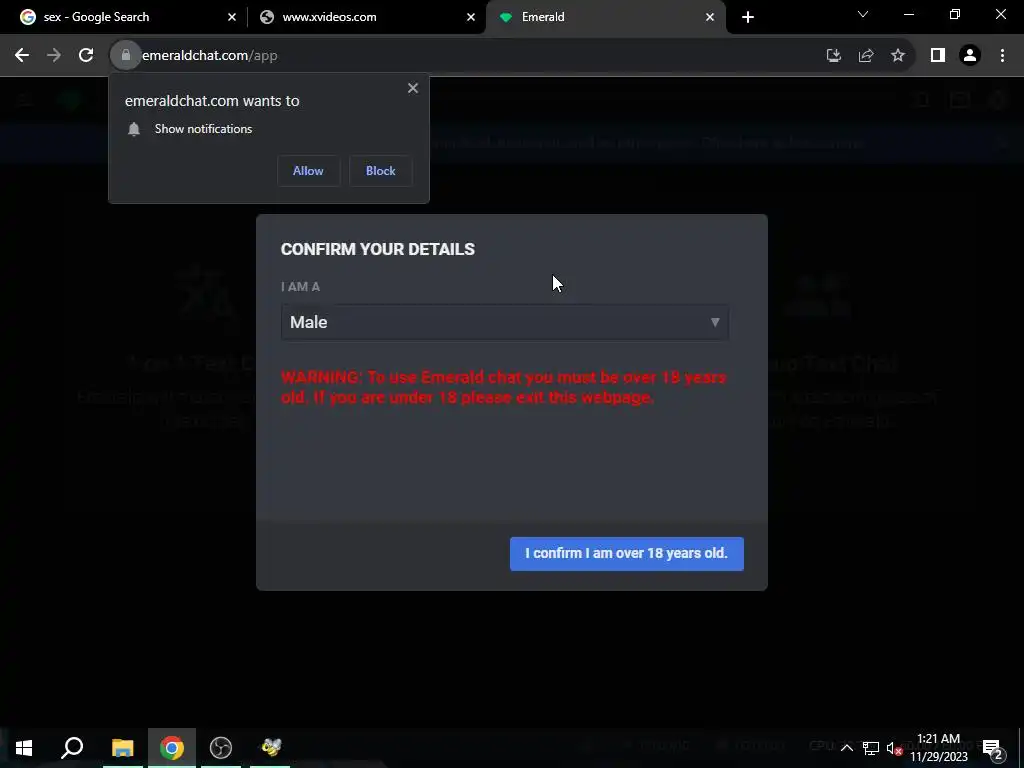Click the I AM A label
The image size is (1024, 768).
300,287
